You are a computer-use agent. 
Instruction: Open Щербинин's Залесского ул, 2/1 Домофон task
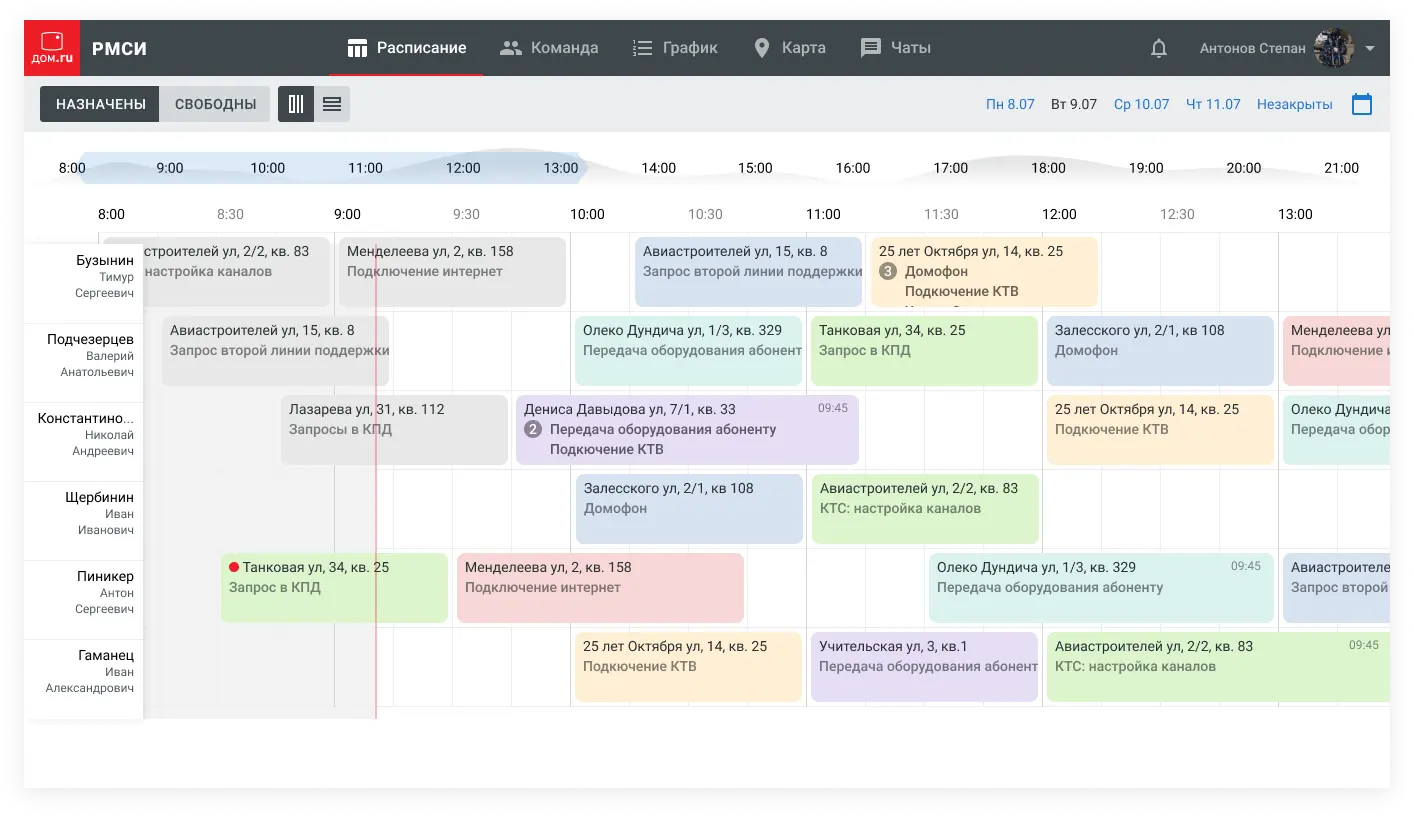689,509
